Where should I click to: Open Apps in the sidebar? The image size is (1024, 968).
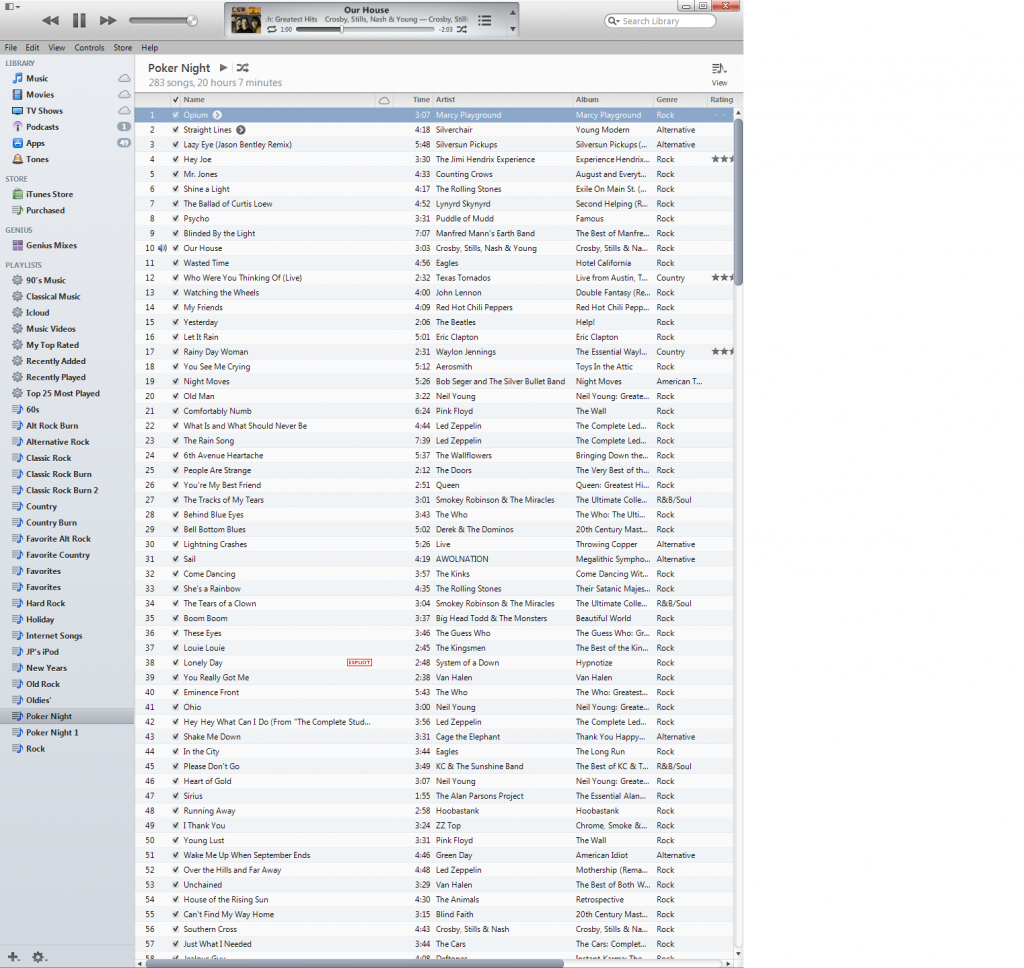(35, 144)
